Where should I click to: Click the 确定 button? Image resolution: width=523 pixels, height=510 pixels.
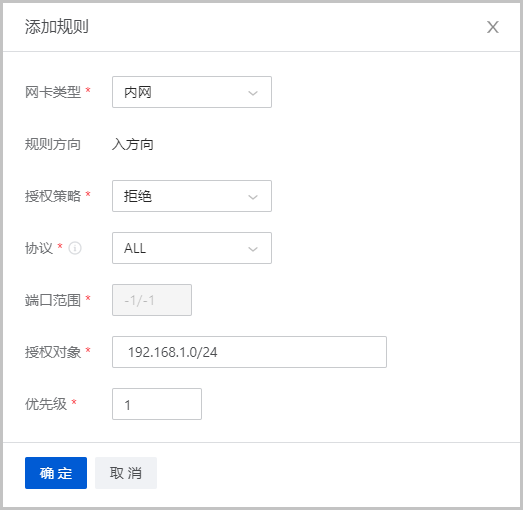pos(56,473)
